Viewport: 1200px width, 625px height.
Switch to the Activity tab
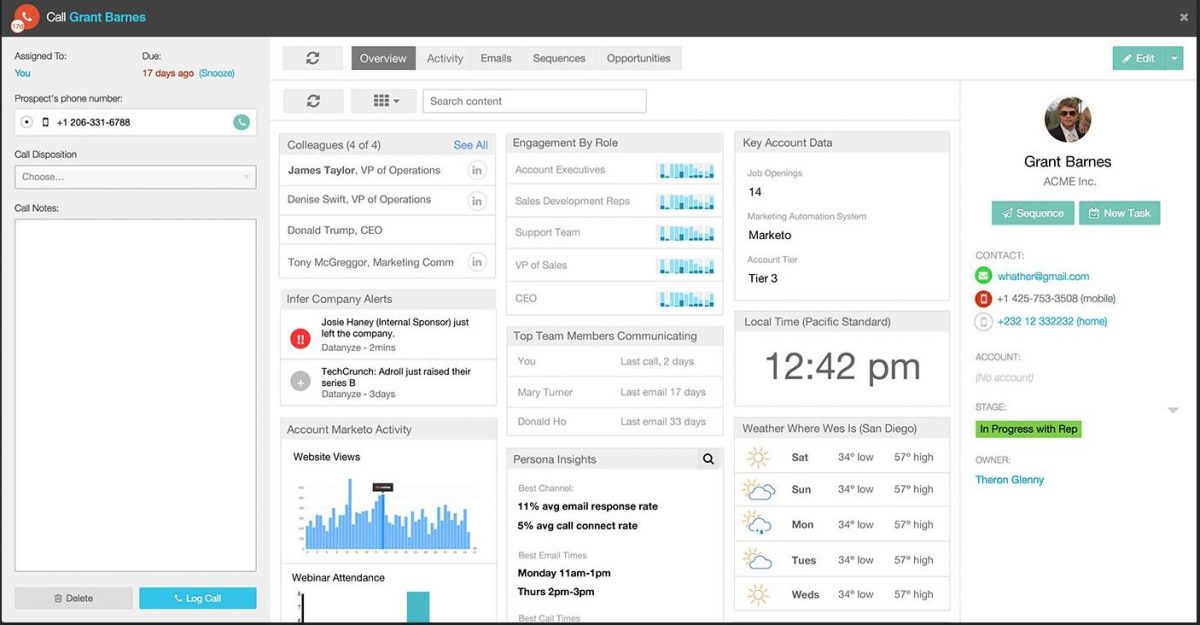[x=444, y=58]
